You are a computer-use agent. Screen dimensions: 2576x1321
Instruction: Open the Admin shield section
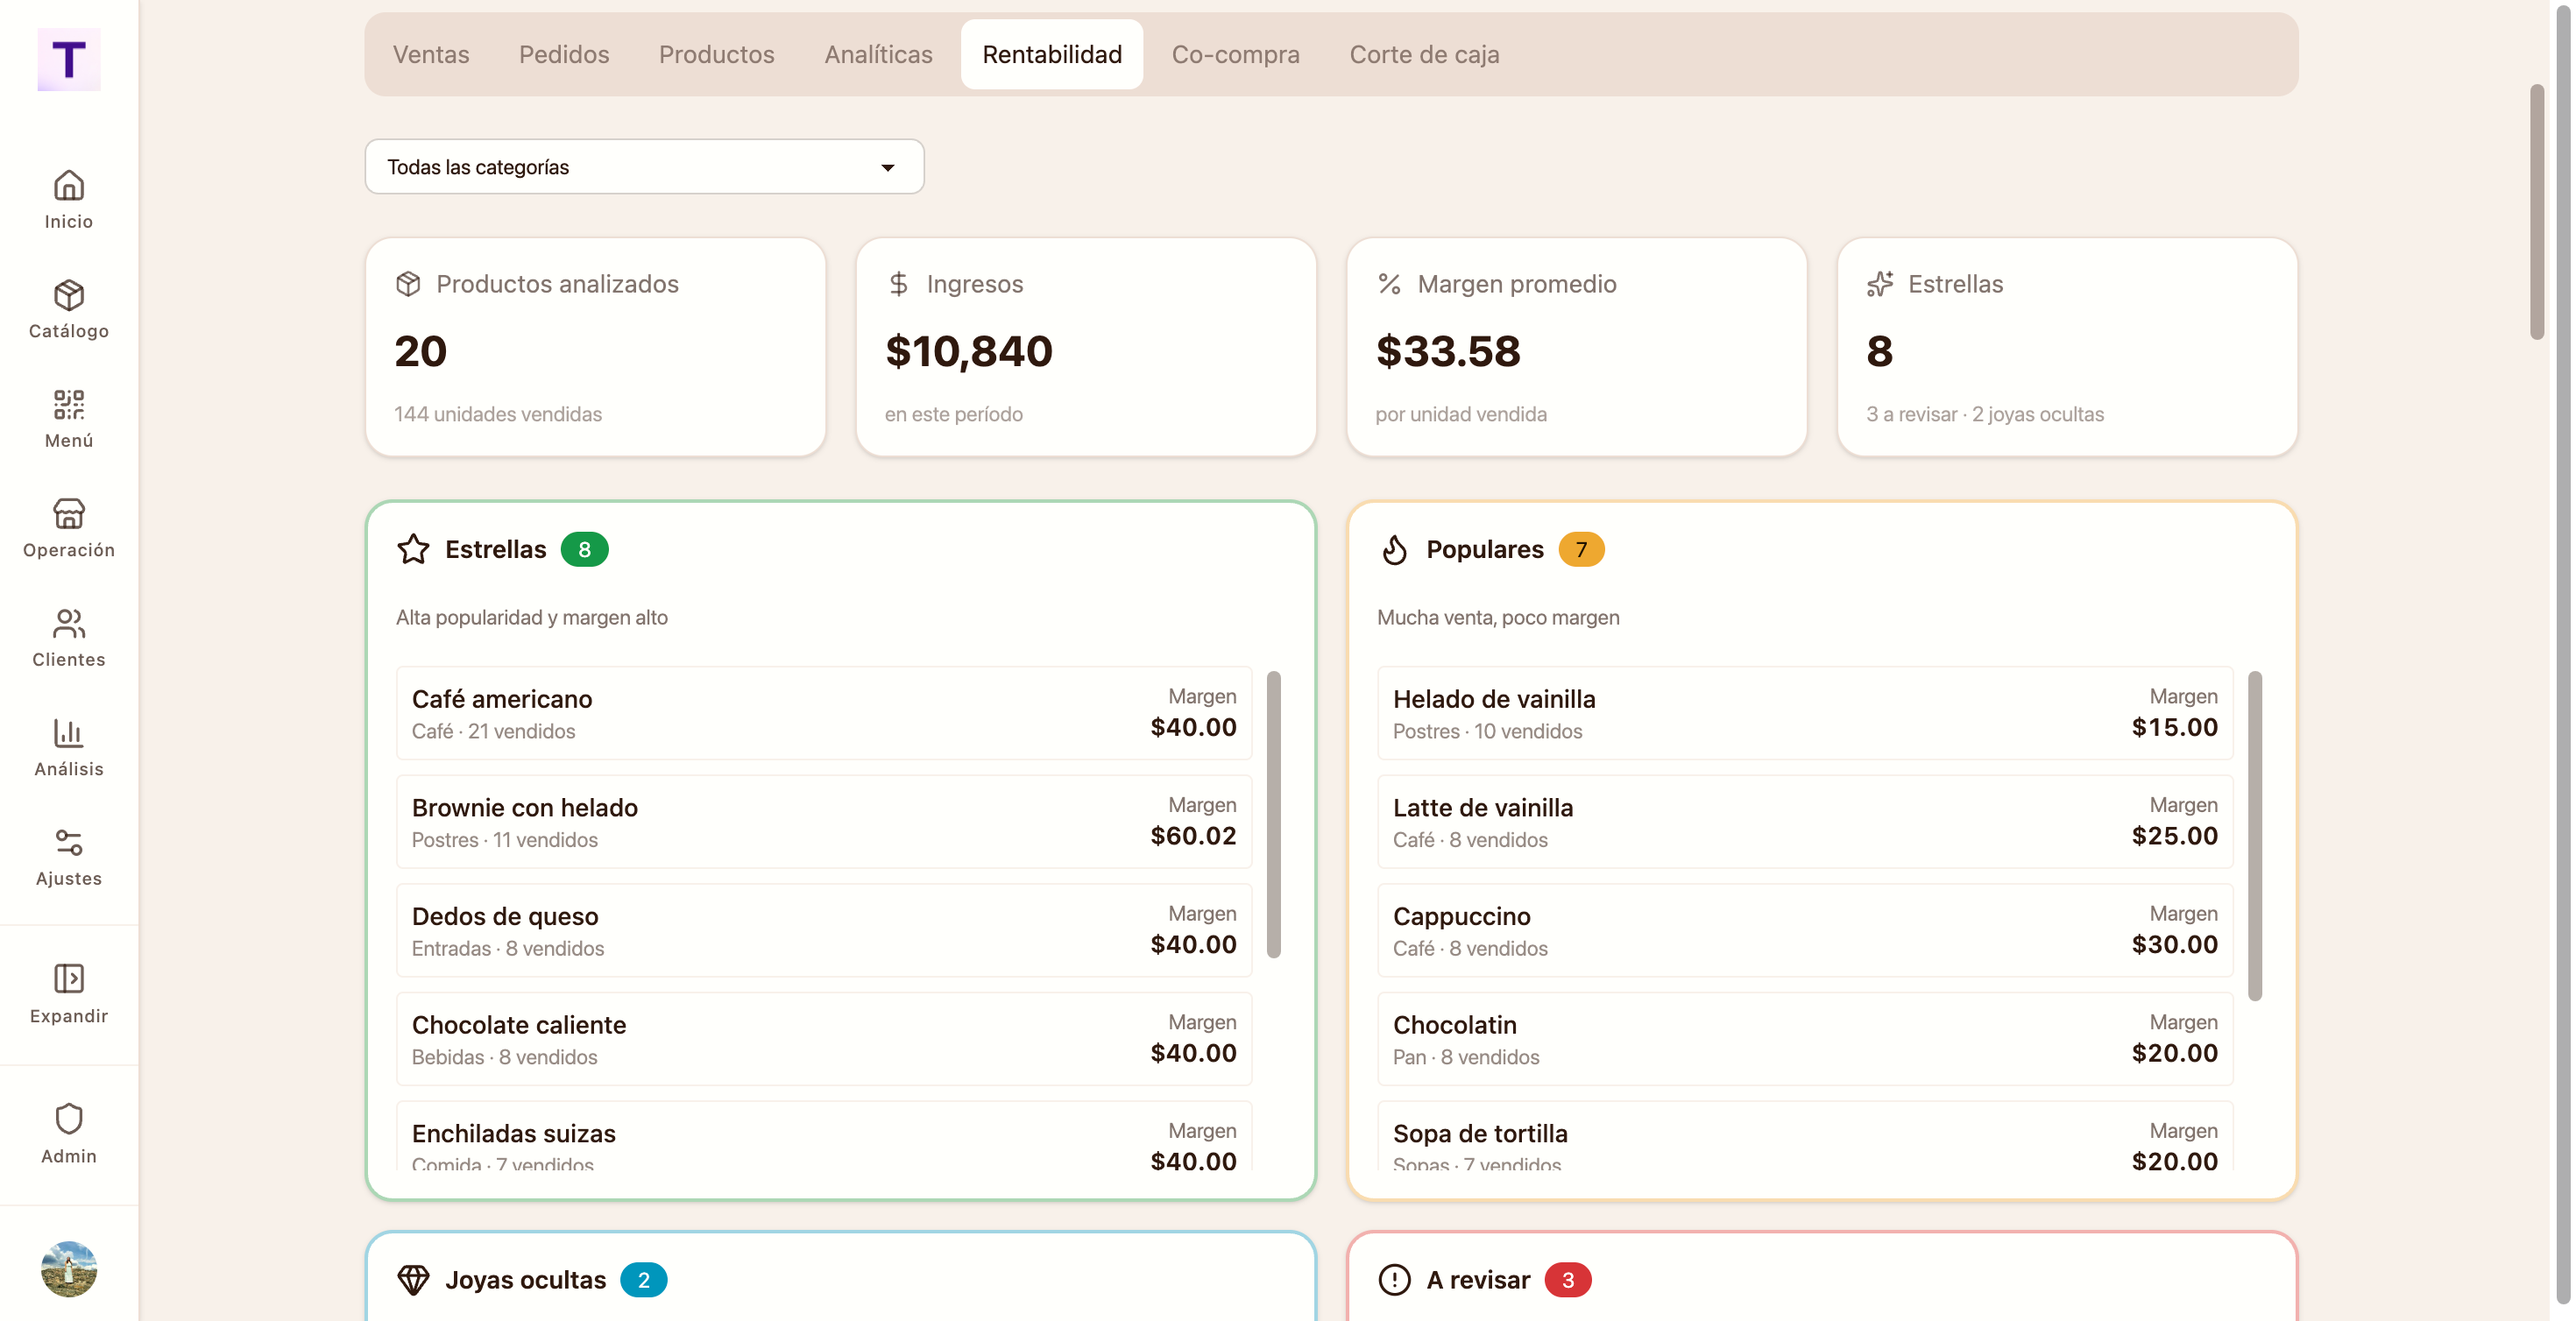68,1134
